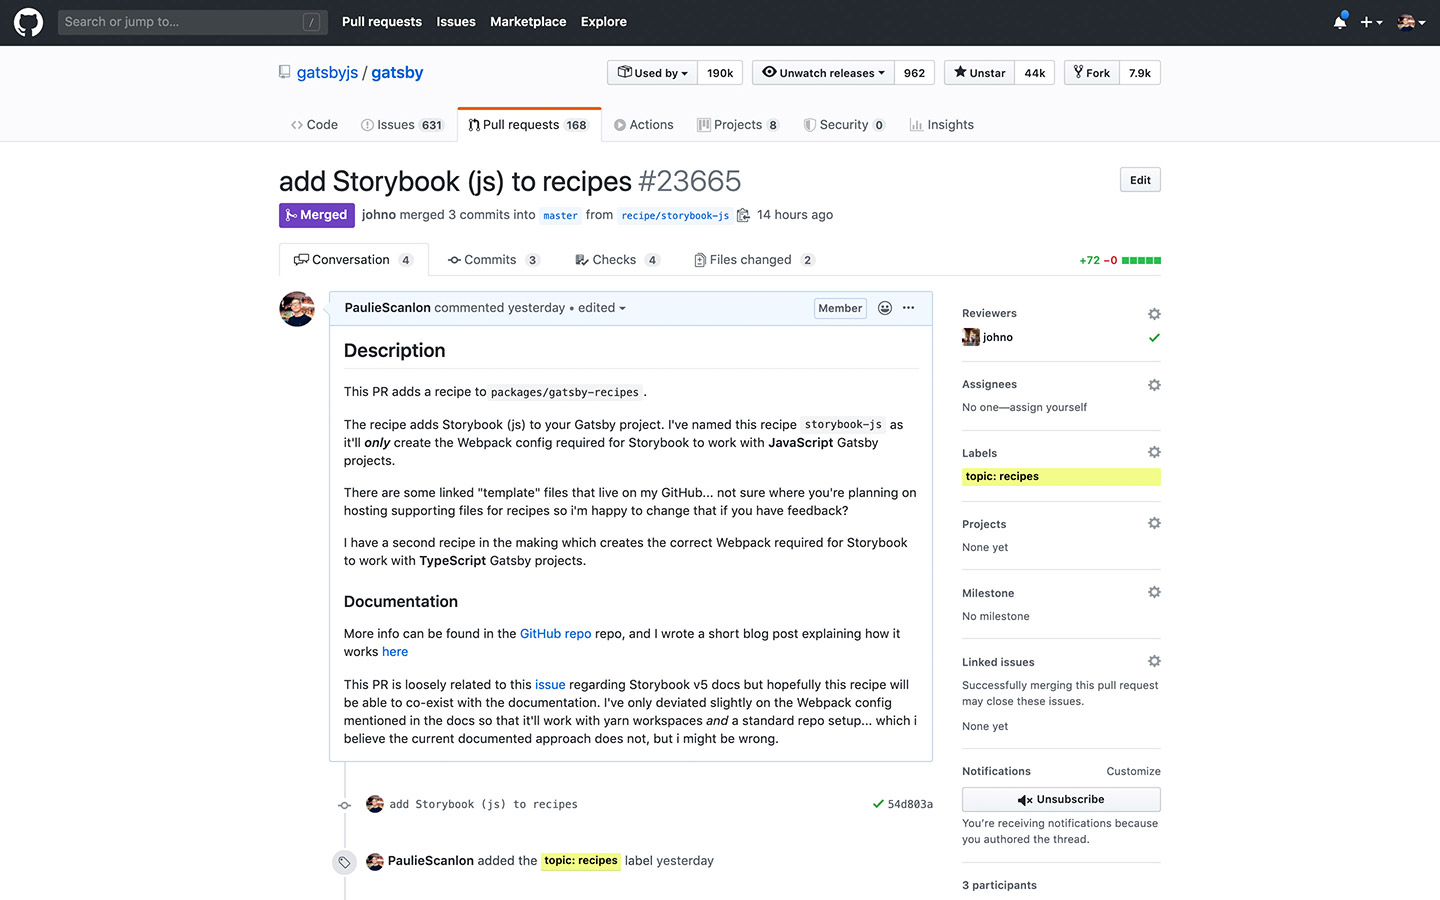Image resolution: width=1440 pixels, height=900 pixels.
Task: Open the recipe/storybook-js branch link
Action: [675, 215]
